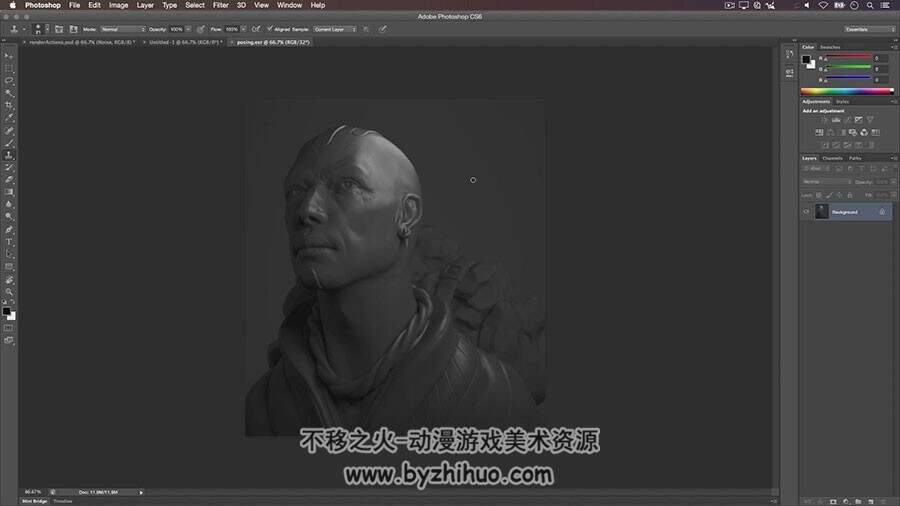This screenshot has width=900, height=506.
Task: Open the Filter menu
Action: 220,5
